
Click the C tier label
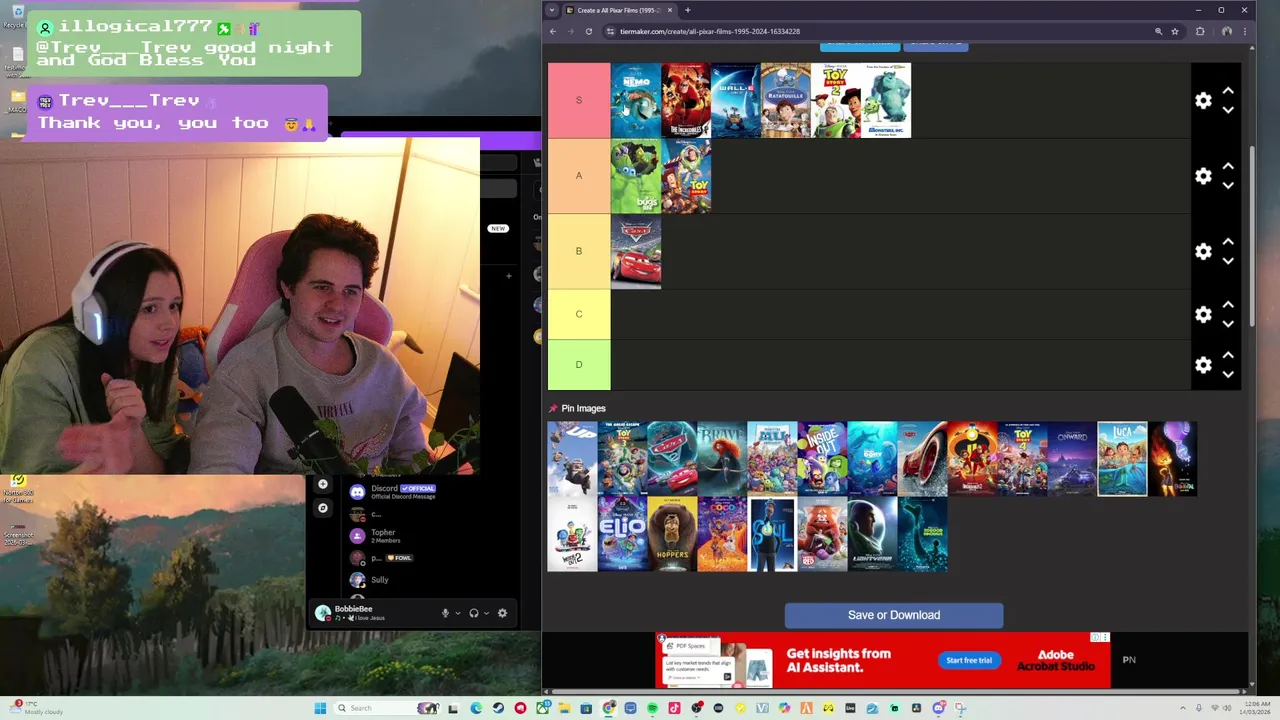[579, 314]
